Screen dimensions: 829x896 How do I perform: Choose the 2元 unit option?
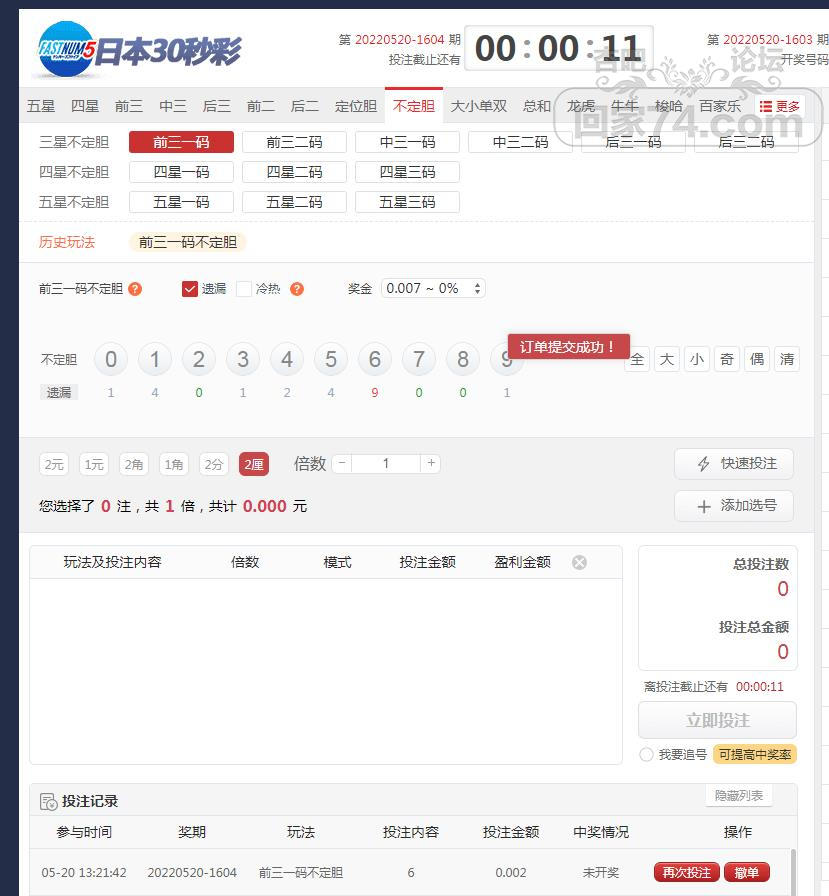click(54, 464)
